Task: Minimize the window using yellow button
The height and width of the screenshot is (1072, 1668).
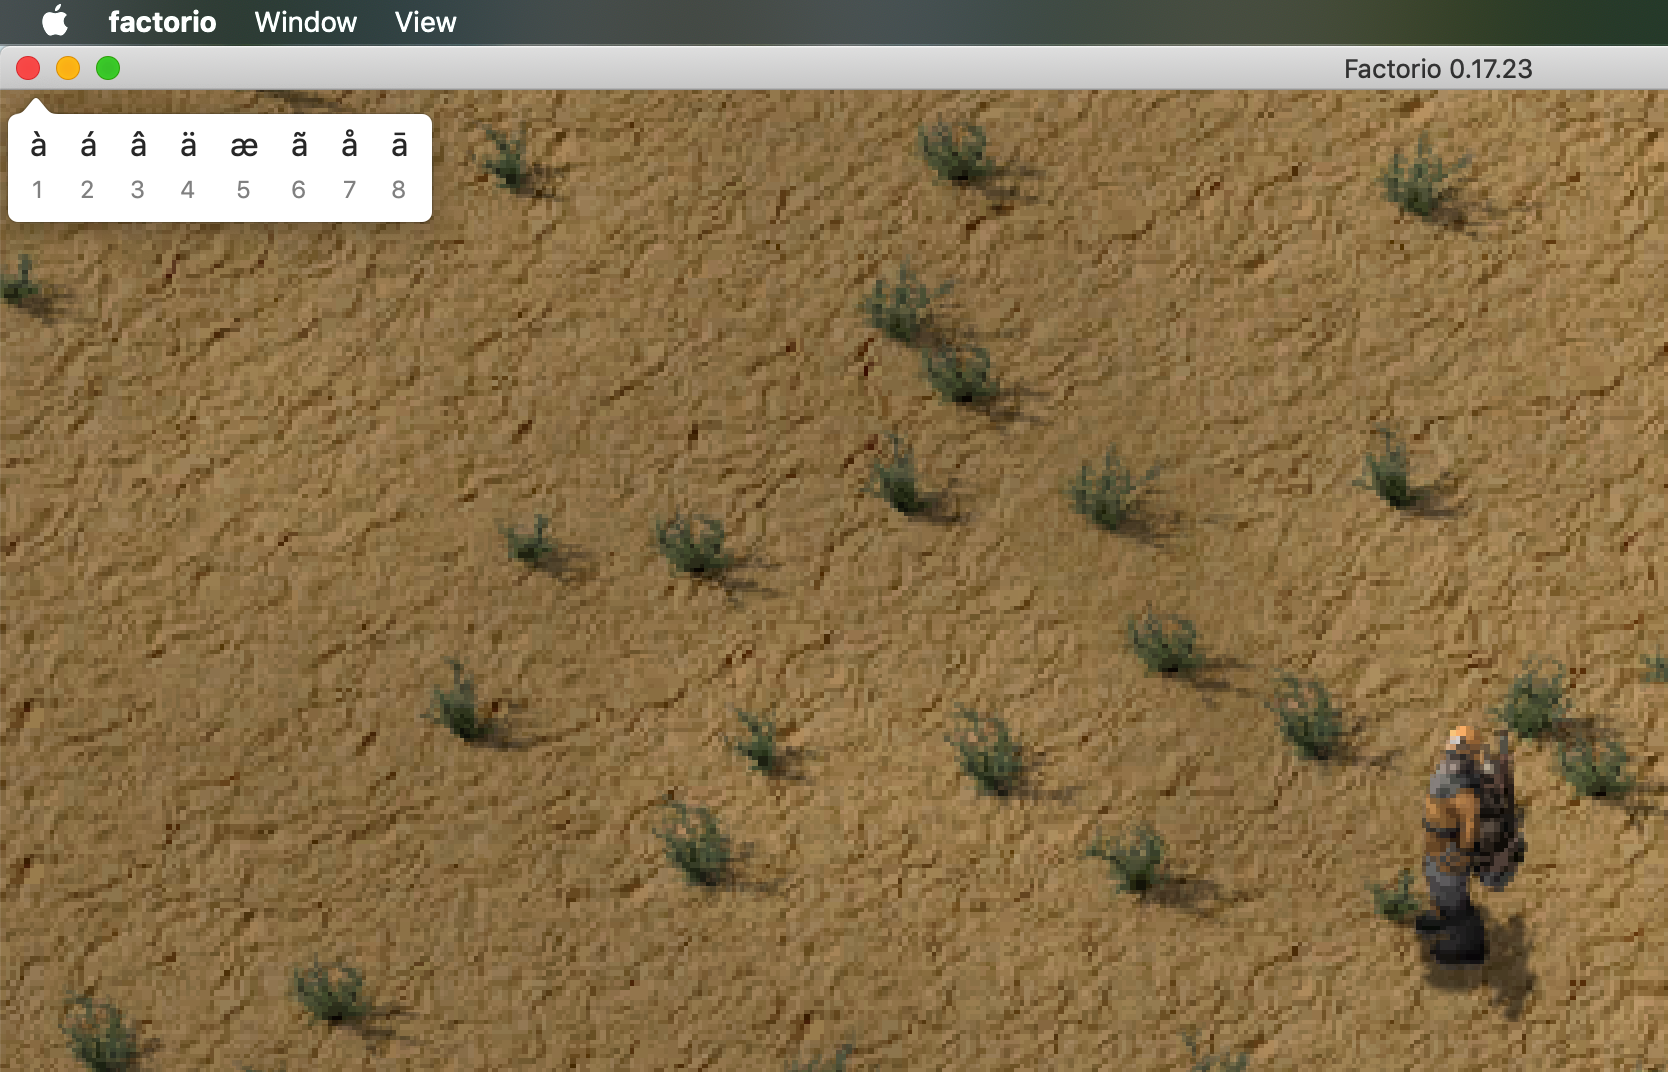Action: (x=68, y=68)
